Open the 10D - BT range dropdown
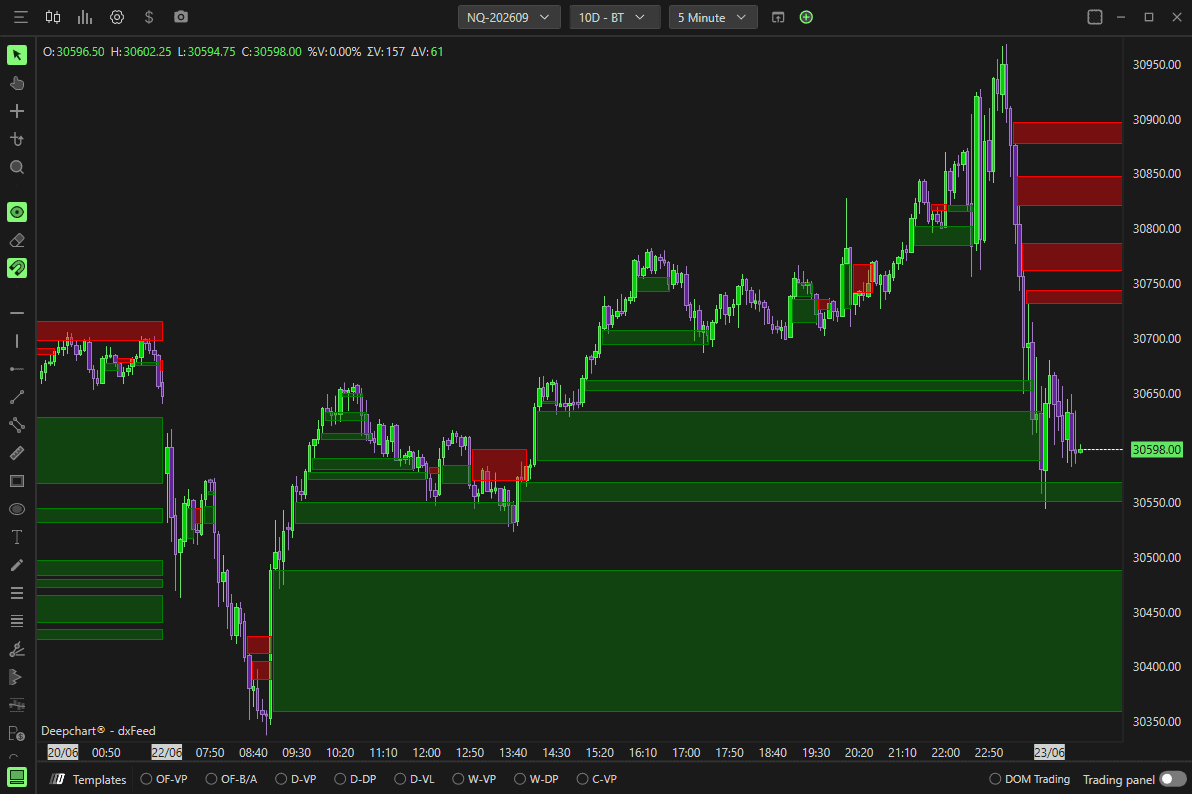1192x794 pixels. [614, 17]
